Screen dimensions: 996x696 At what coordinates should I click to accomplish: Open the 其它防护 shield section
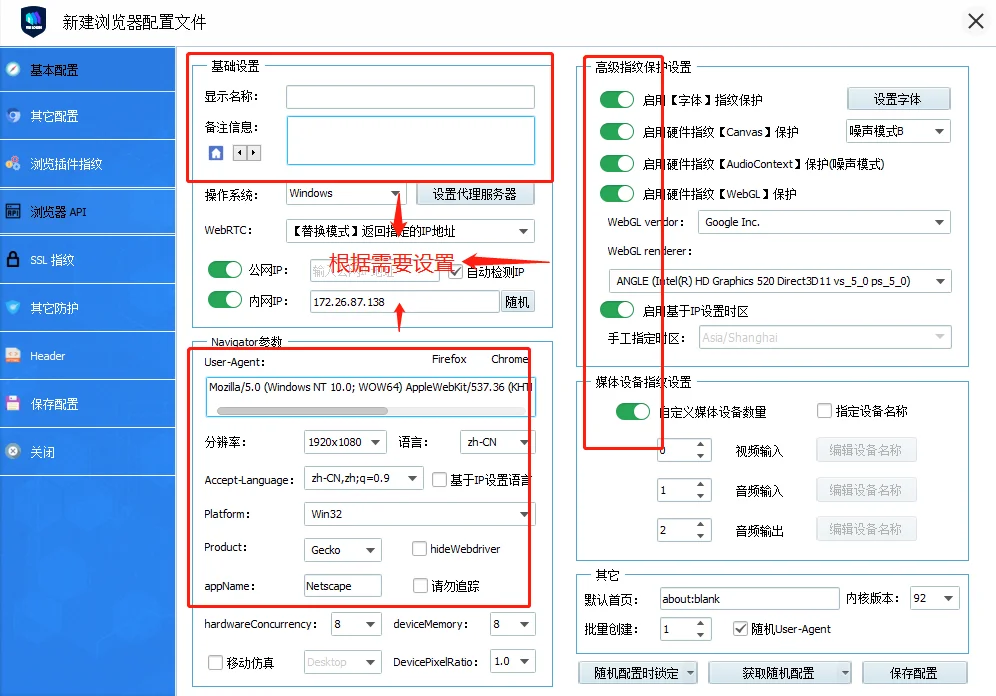pos(54,308)
